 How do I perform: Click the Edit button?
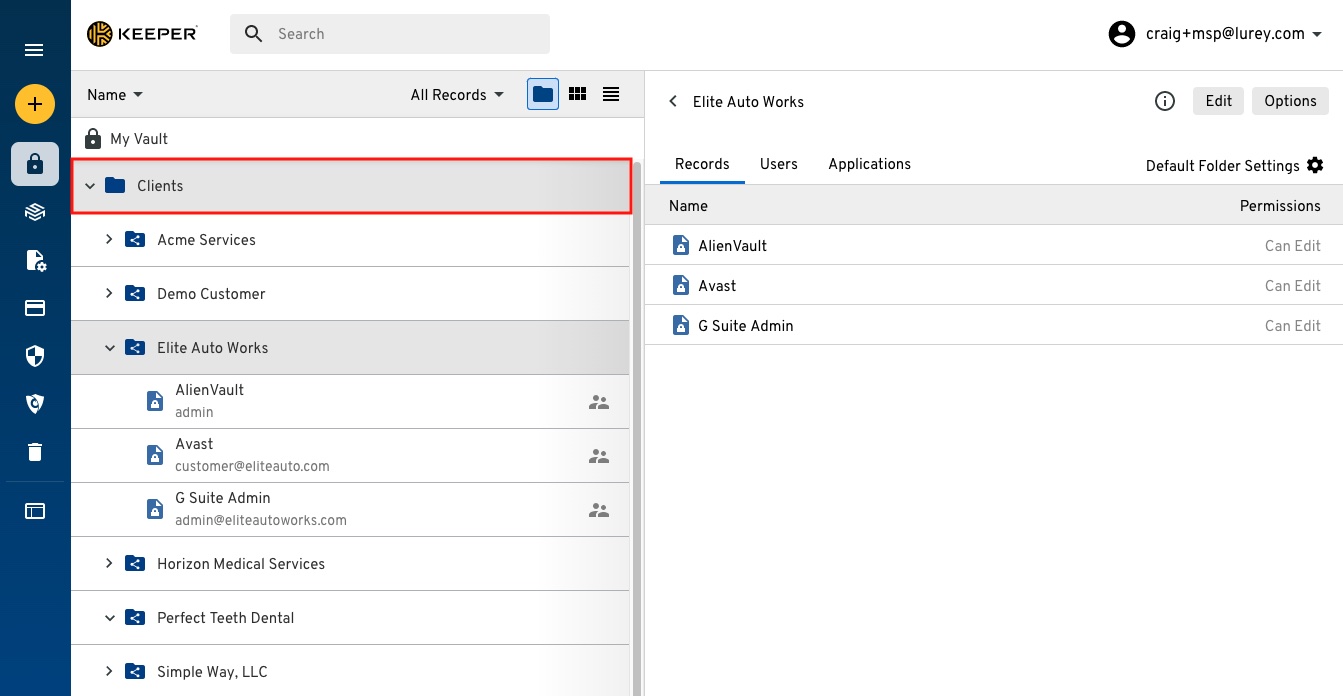(1219, 101)
